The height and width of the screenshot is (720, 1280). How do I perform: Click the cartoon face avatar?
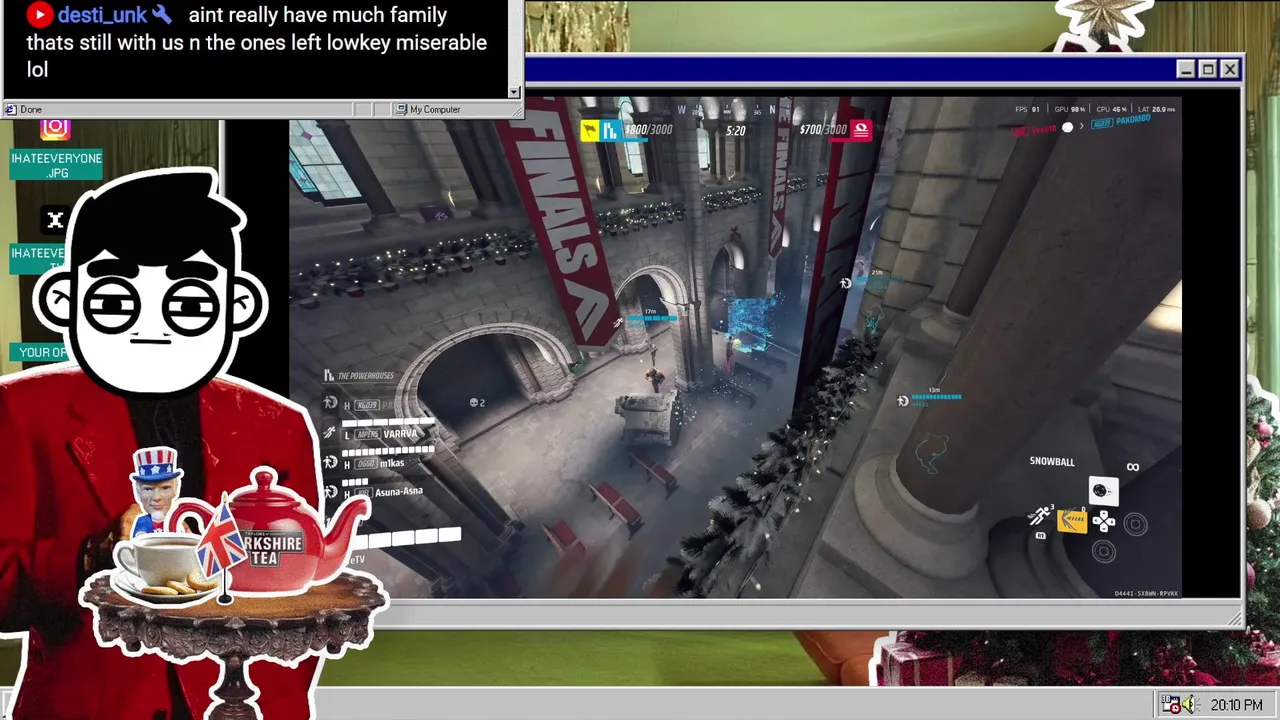tap(150, 285)
